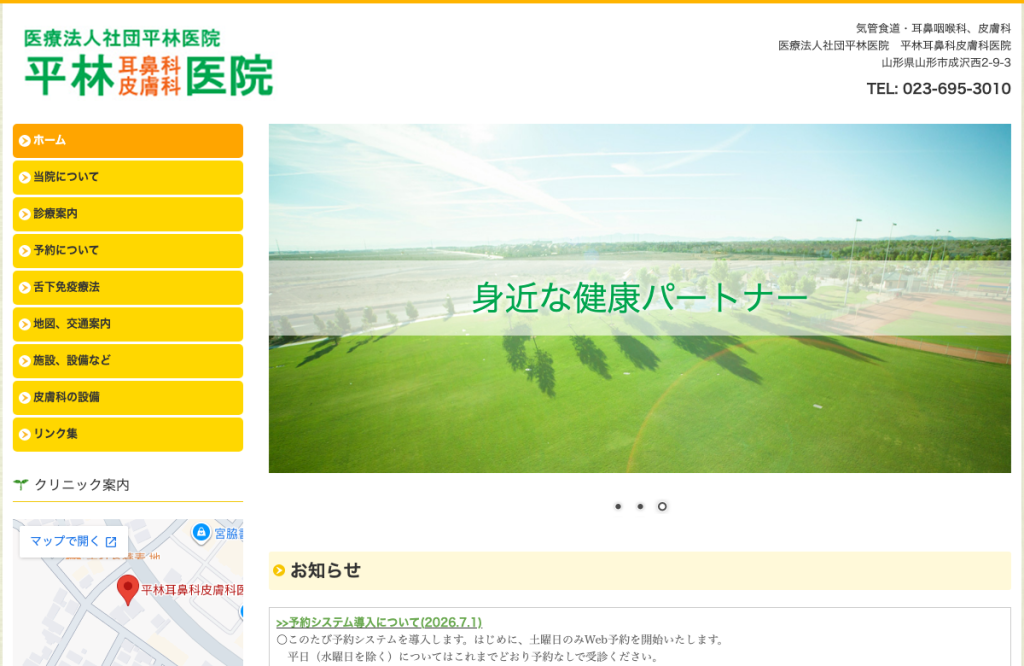
Task: Click the red map pin marker
Action: [128, 590]
